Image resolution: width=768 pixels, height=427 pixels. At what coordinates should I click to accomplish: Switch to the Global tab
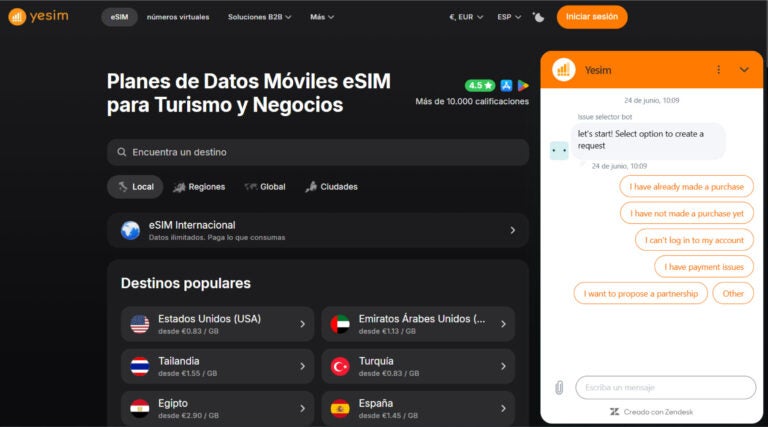(x=265, y=187)
